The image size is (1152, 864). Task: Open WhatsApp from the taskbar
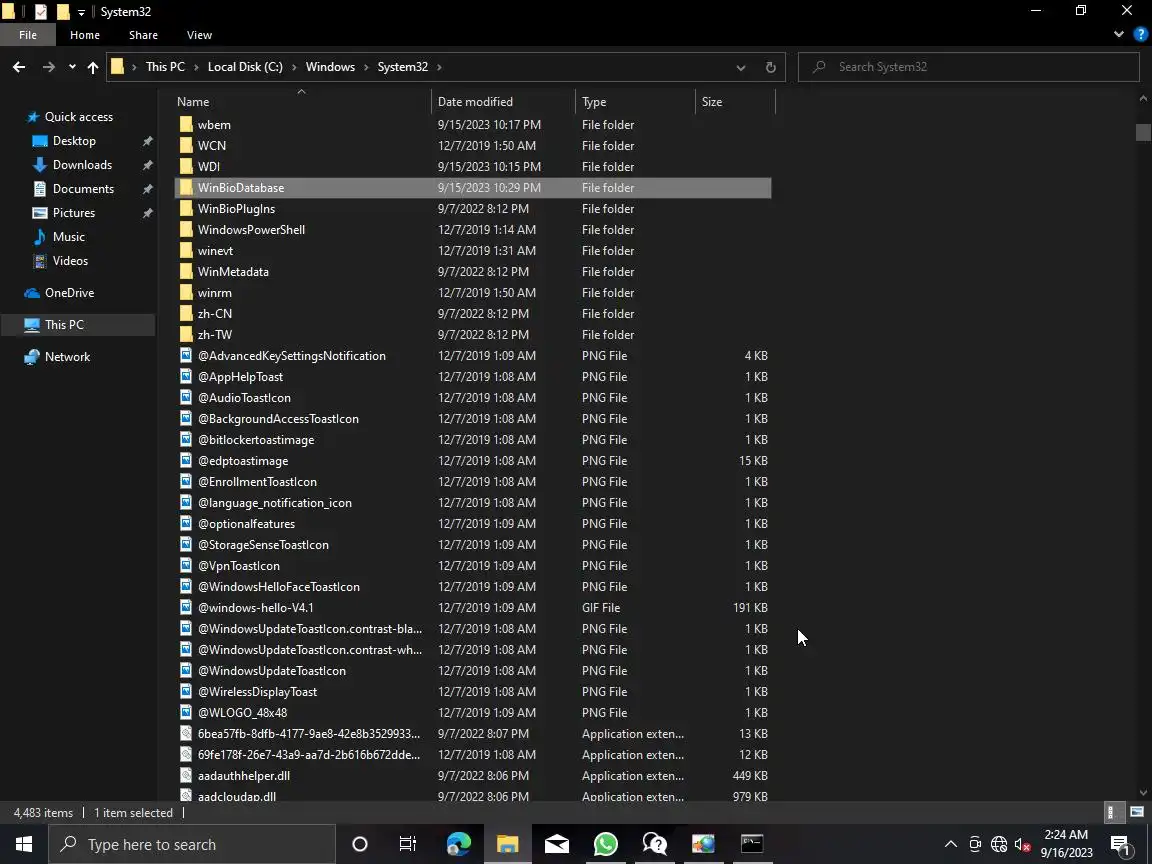tap(605, 844)
